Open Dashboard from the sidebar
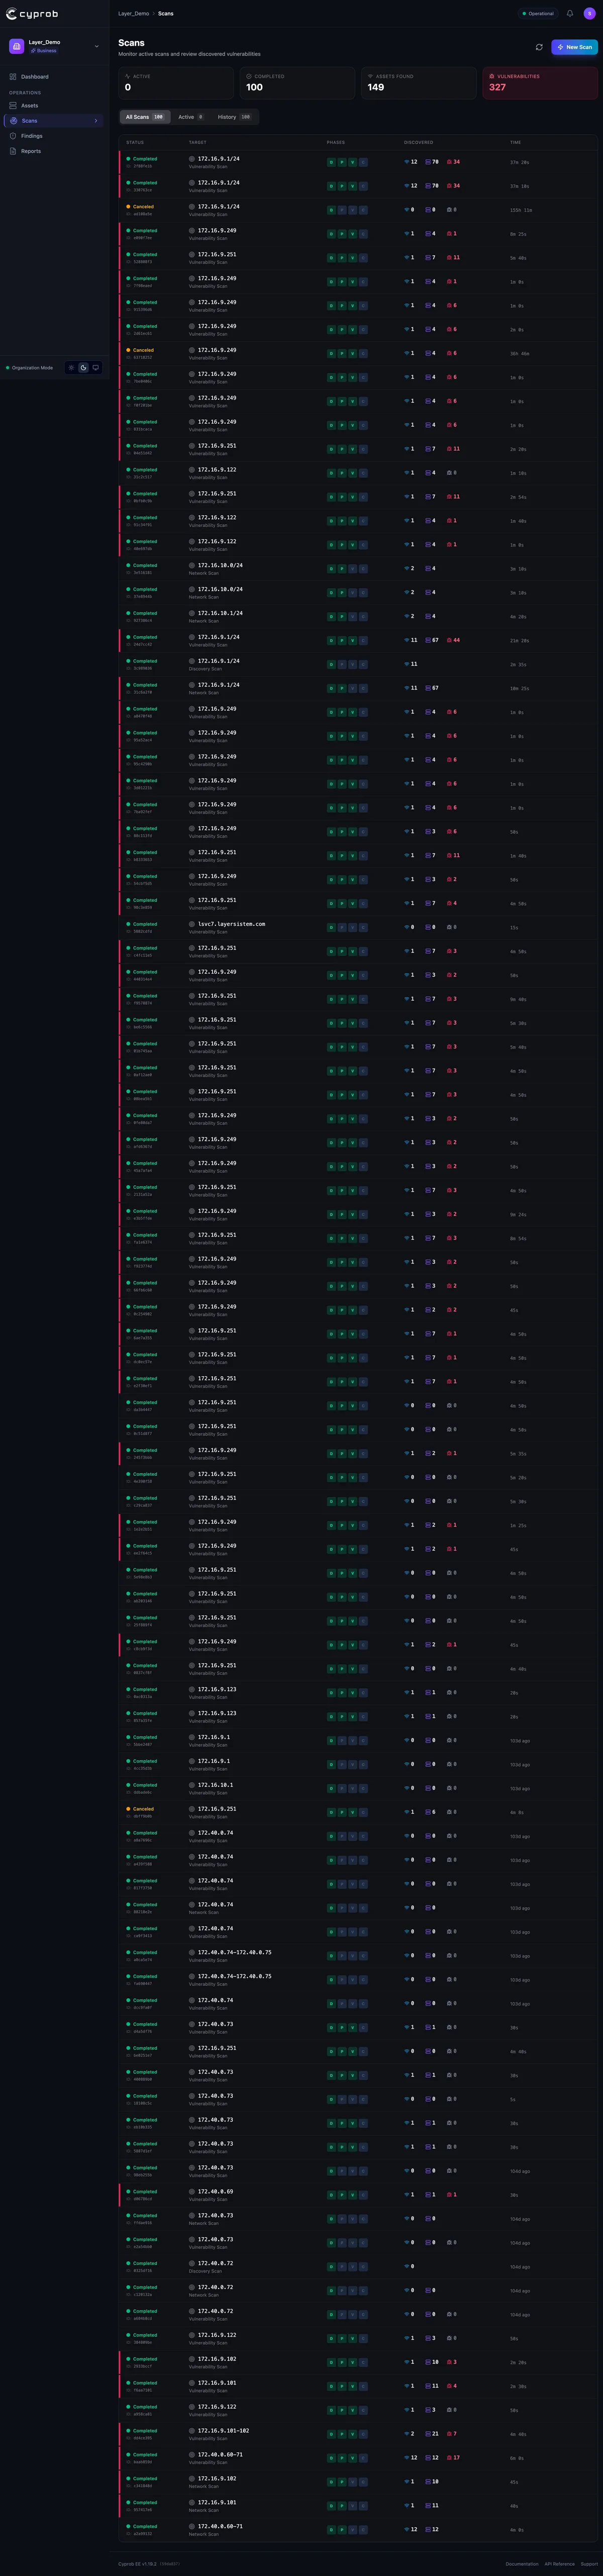This screenshot has width=603, height=2576. click(55, 77)
